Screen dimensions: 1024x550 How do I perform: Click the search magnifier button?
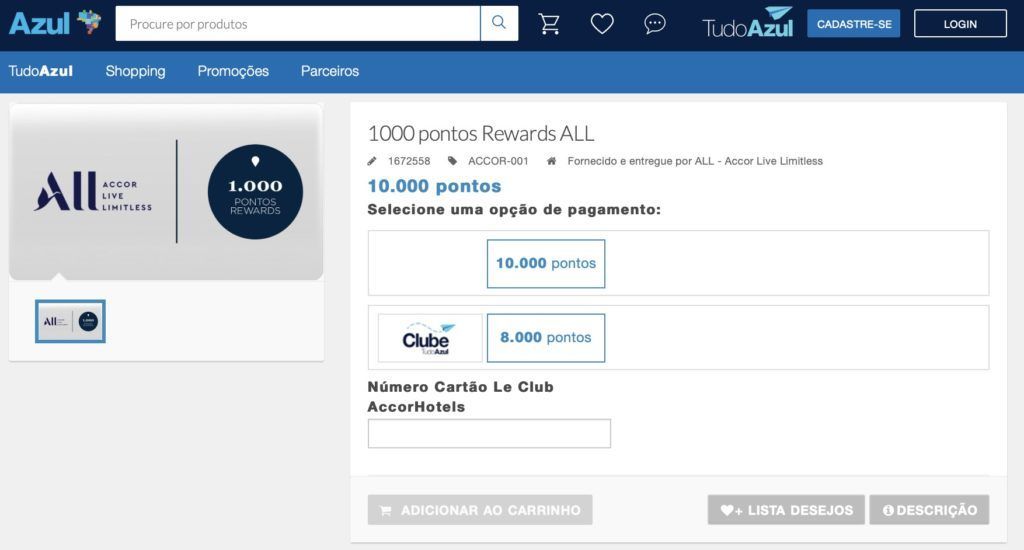pyautogui.click(x=499, y=24)
